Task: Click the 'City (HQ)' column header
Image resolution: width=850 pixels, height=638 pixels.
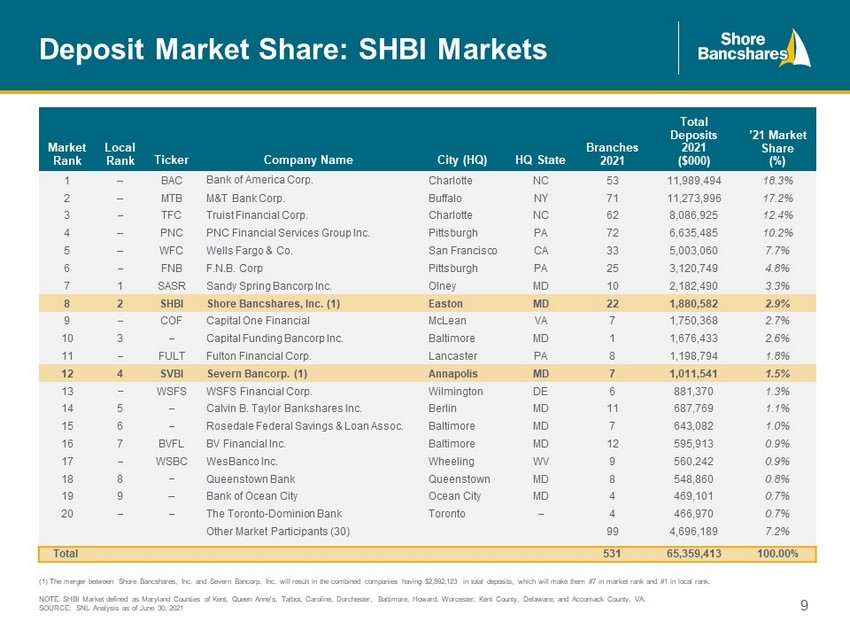Action: pos(462,160)
